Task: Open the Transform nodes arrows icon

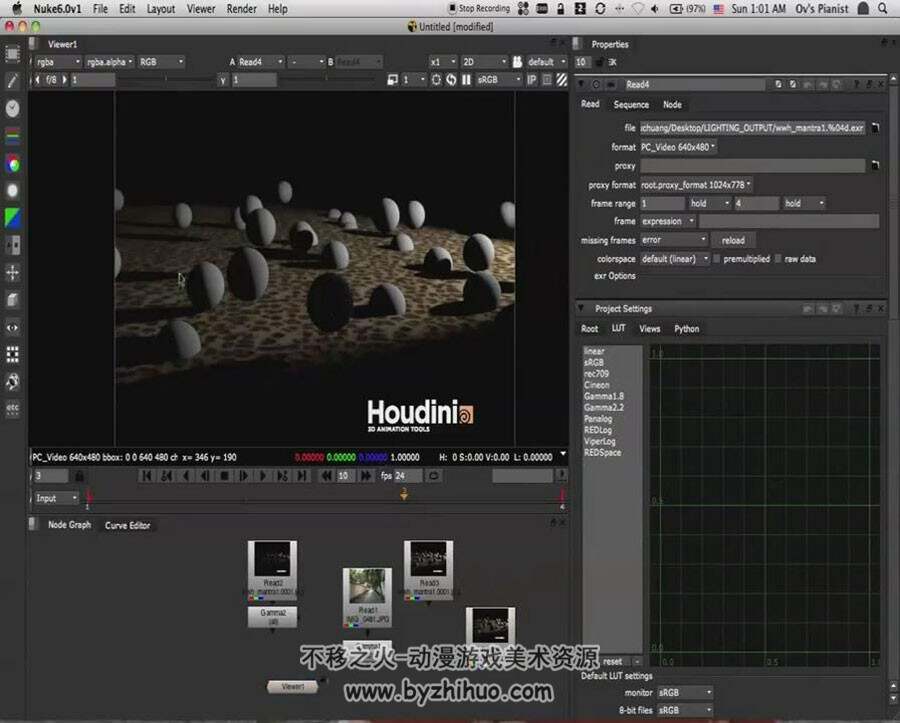Action: click(x=13, y=273)
